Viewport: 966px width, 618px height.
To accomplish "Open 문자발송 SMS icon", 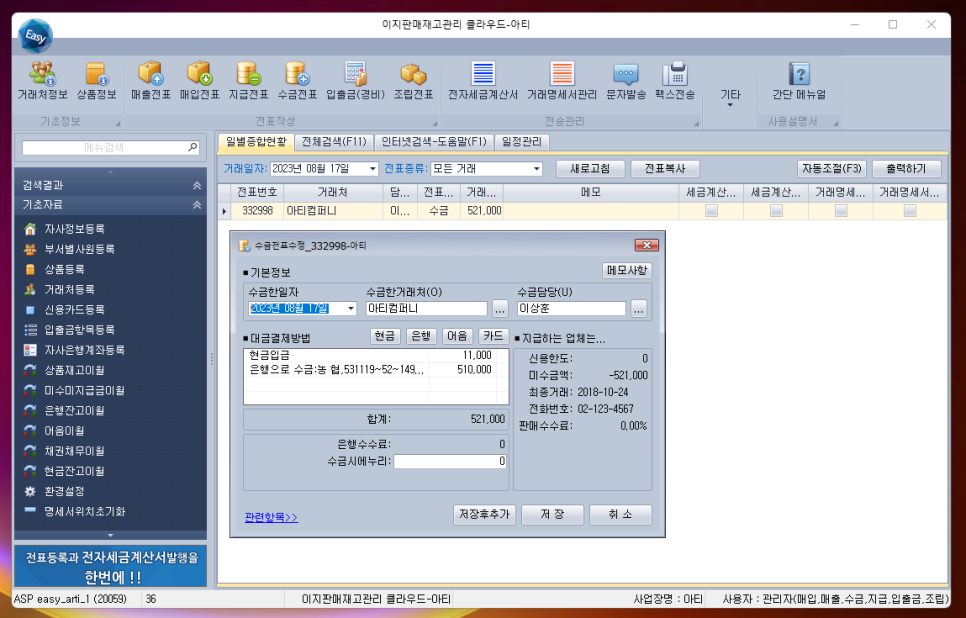I will pyautogui.click(x=626, y=81).
